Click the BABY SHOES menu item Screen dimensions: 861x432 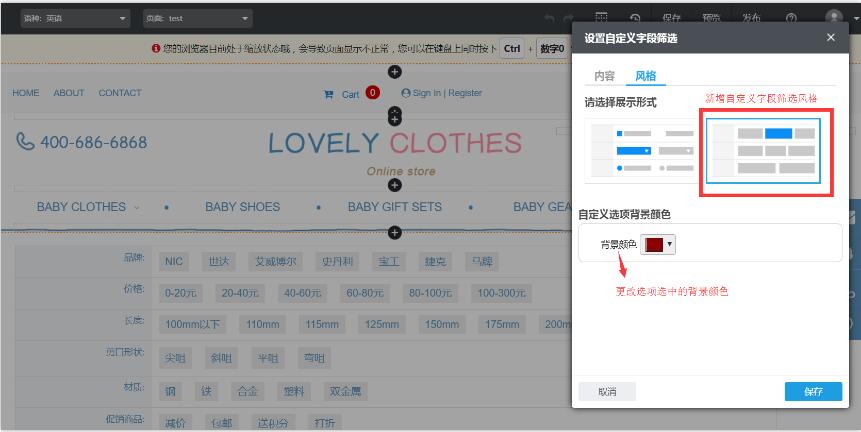pos(242,207)
